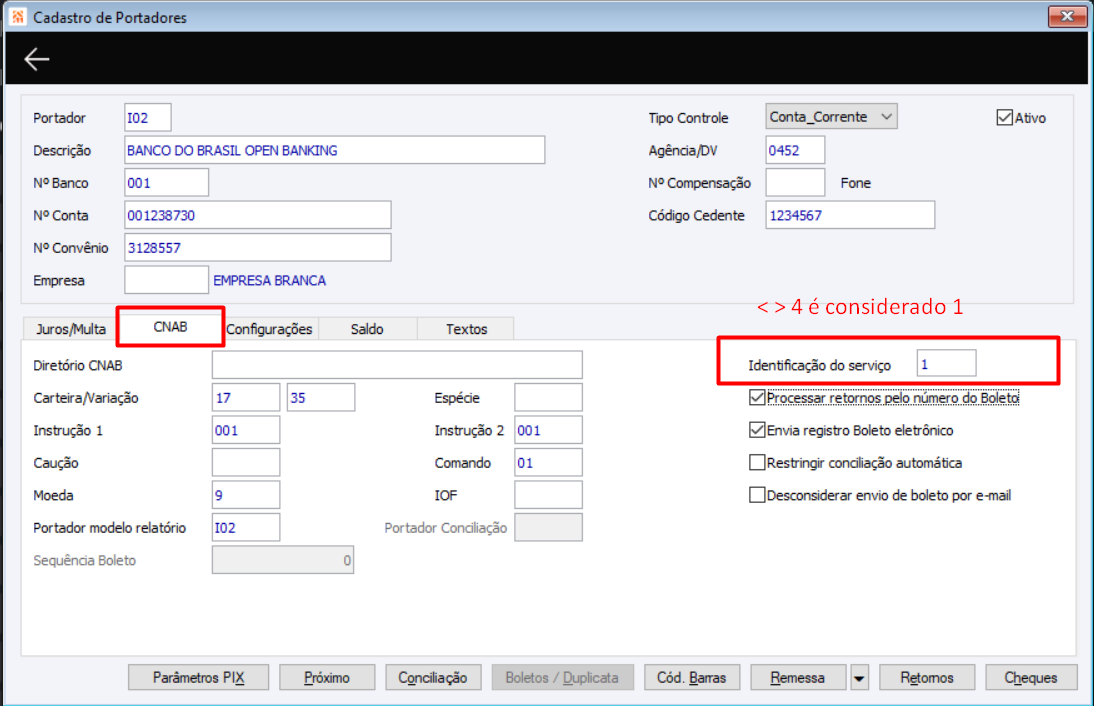The width and height of the screenshot is (1094, 706).
Task: Enable Desconsiderar envio de boleto por e-mail
Action: [756, 495]
